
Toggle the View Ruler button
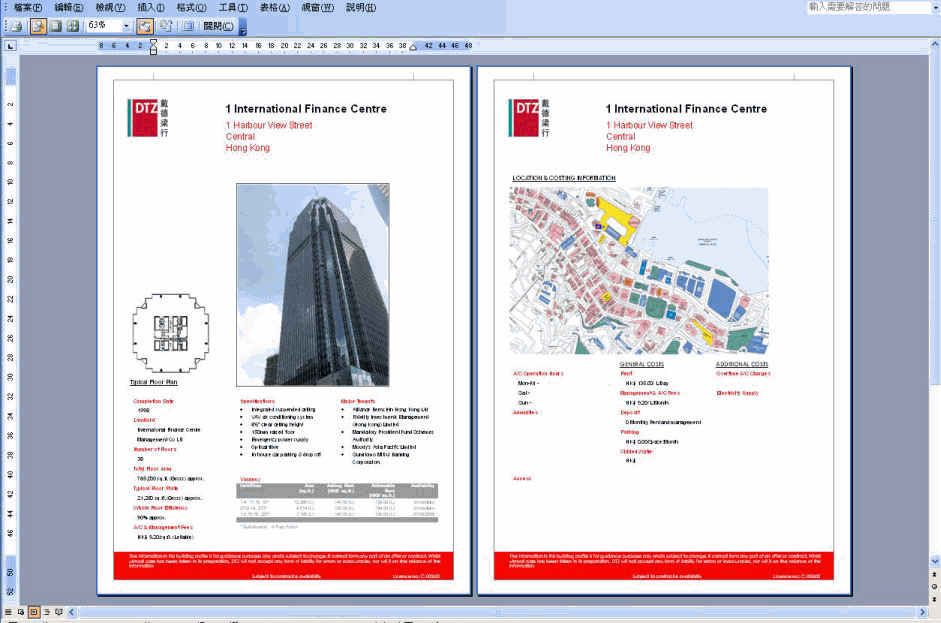click(144, 26)
